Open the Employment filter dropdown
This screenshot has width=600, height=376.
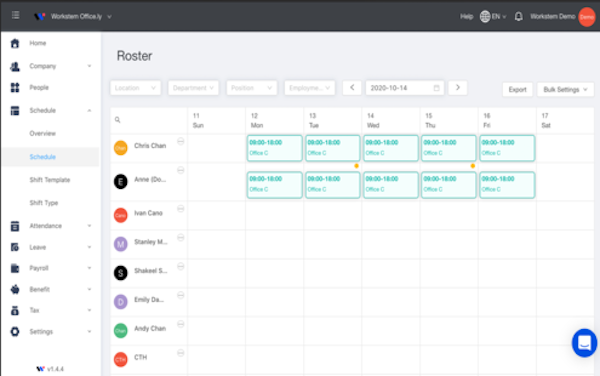pyautogui.click(x=310, y=88)
